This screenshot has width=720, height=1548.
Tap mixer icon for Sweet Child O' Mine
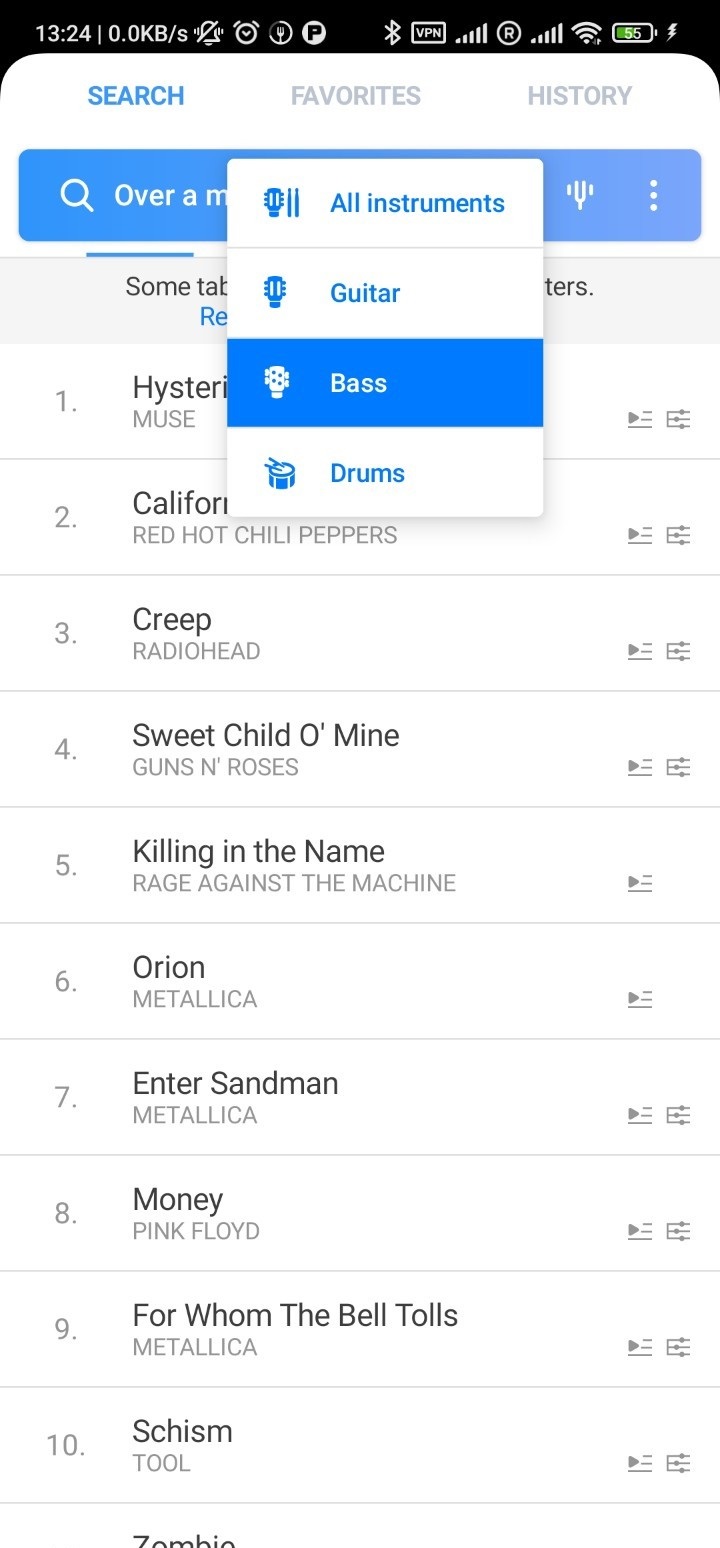[679, 768]
